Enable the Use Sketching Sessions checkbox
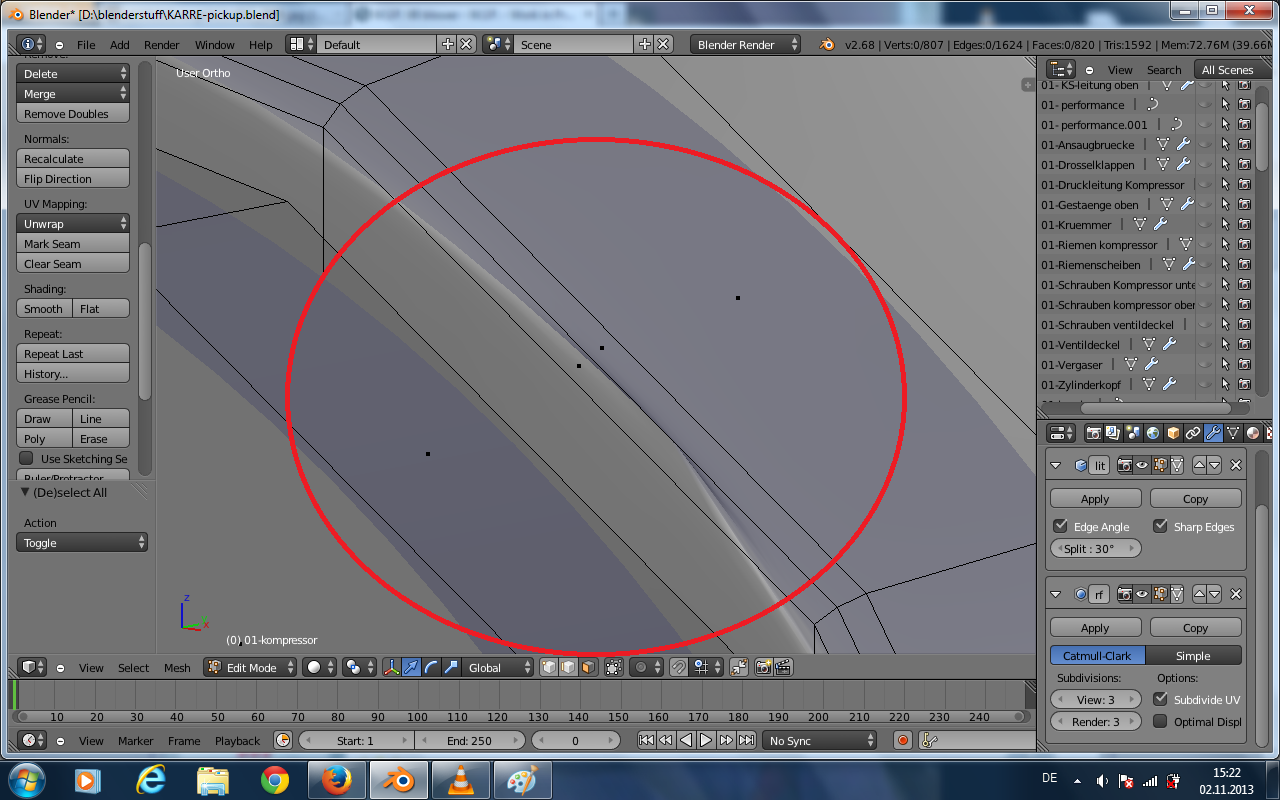1280x800 pixels. tap(27, 458)
